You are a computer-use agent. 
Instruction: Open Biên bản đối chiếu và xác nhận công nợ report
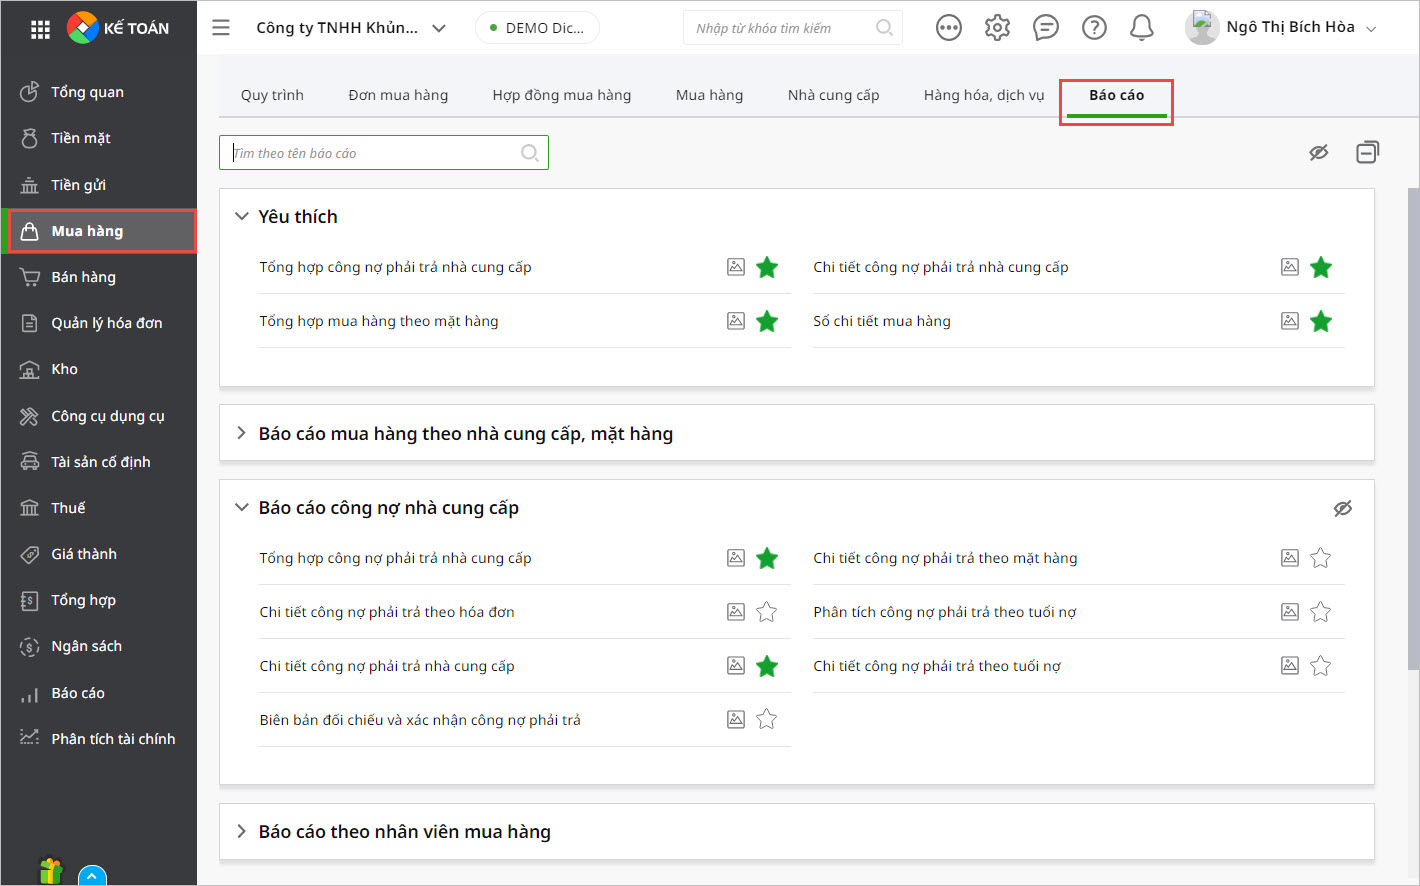point(420,720)
